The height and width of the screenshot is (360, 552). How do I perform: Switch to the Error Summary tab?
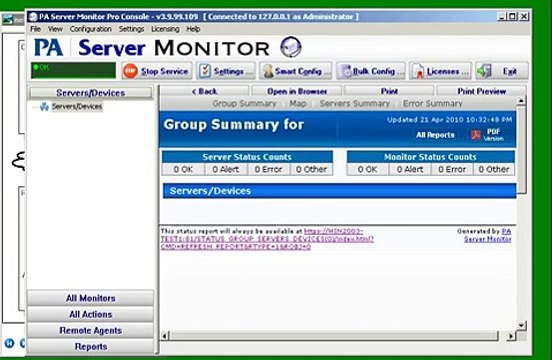433,103
